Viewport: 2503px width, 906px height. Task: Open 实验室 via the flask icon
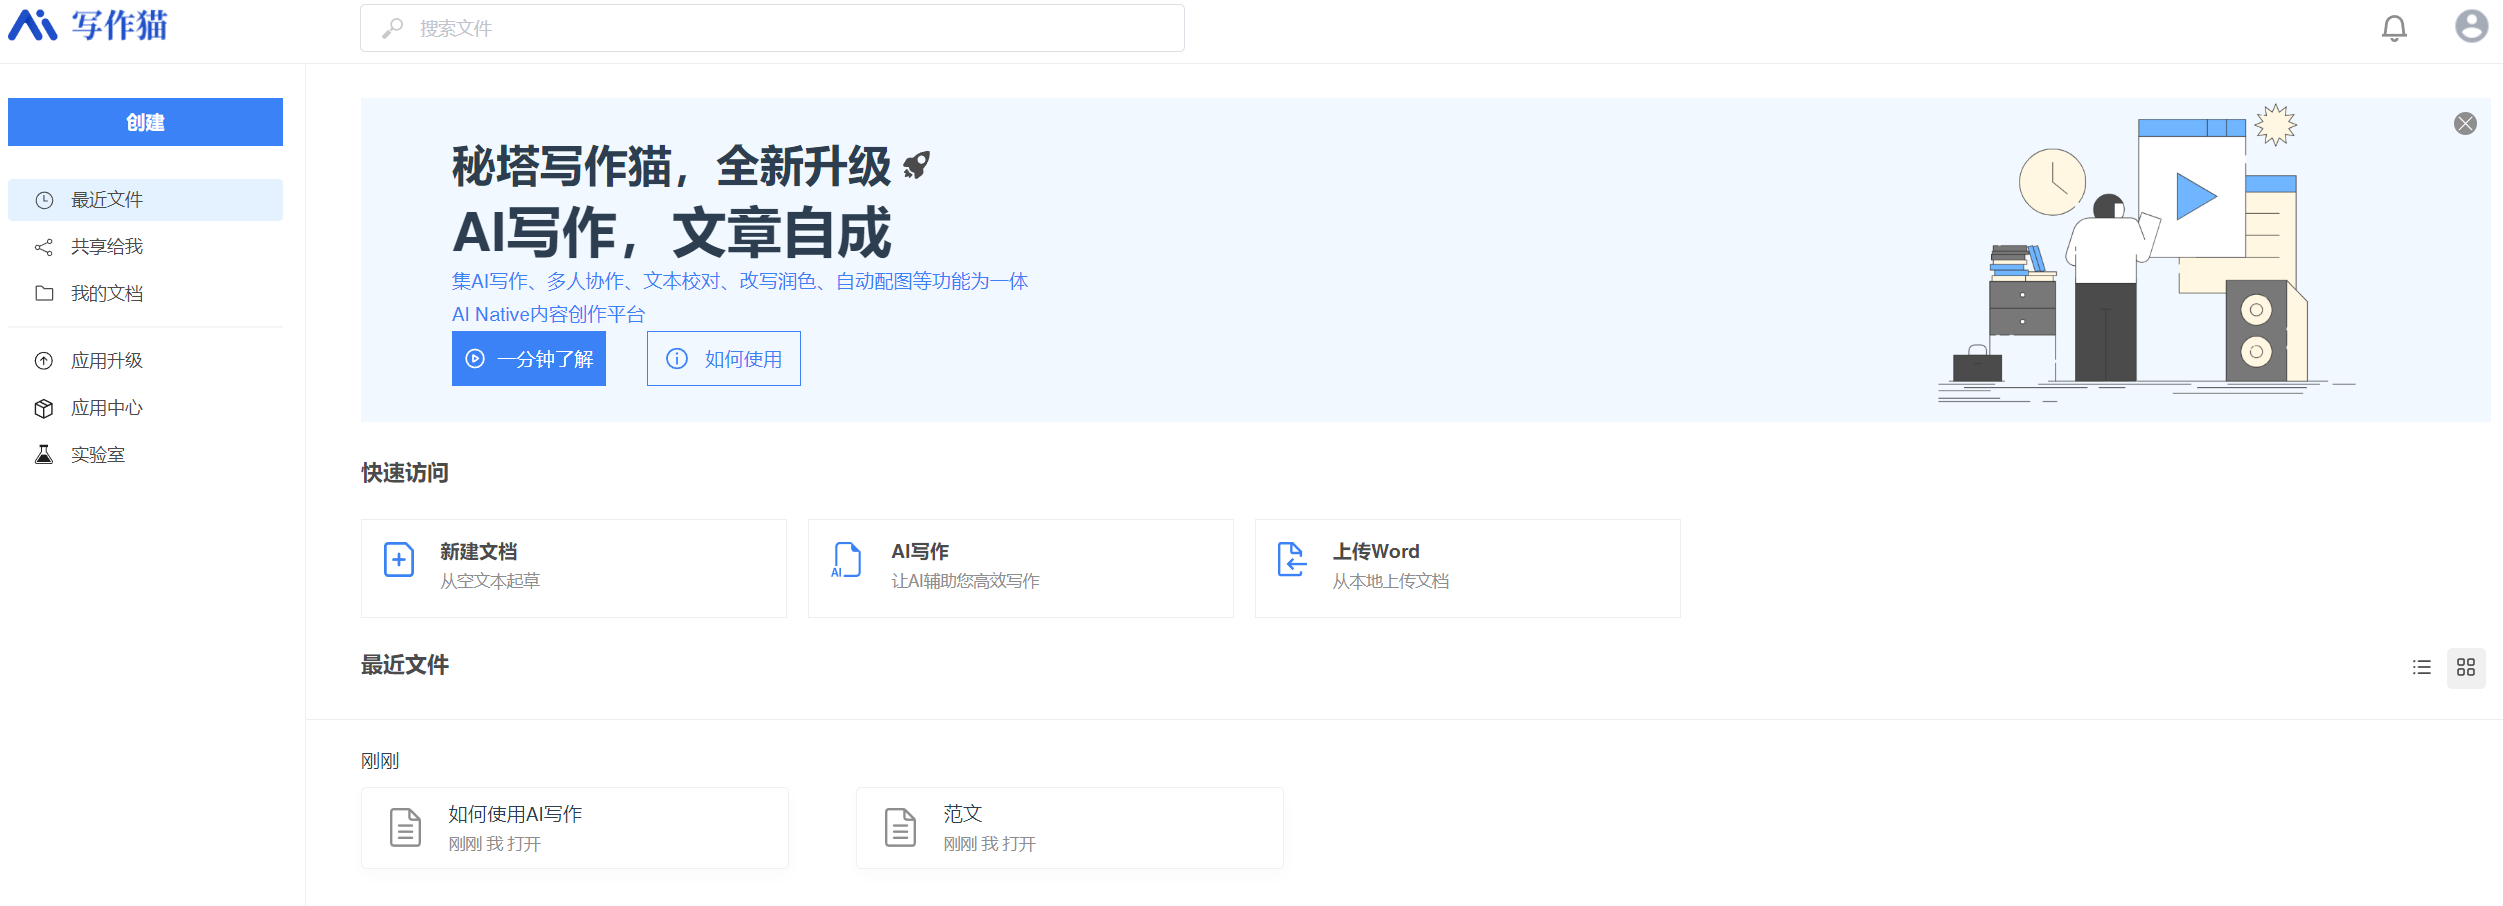pos(43,454)
